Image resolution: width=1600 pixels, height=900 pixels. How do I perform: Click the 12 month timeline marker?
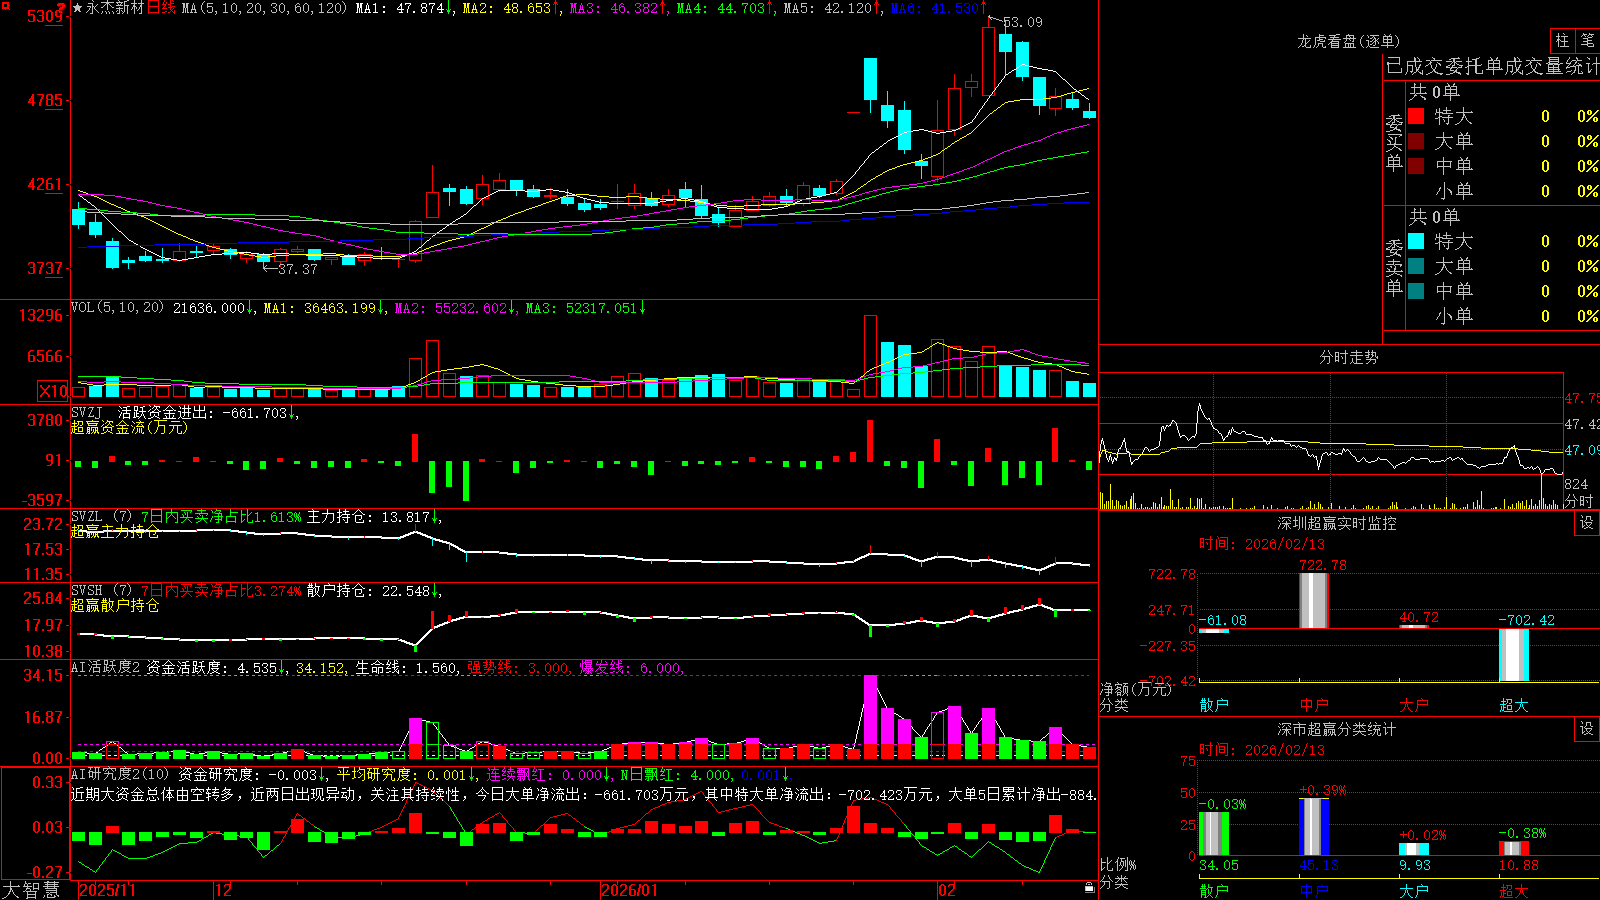coord(223,890)
